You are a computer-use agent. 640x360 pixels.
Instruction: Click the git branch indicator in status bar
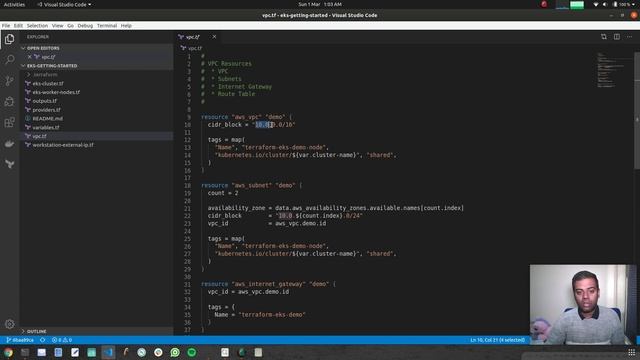click(x=20, y=340)
